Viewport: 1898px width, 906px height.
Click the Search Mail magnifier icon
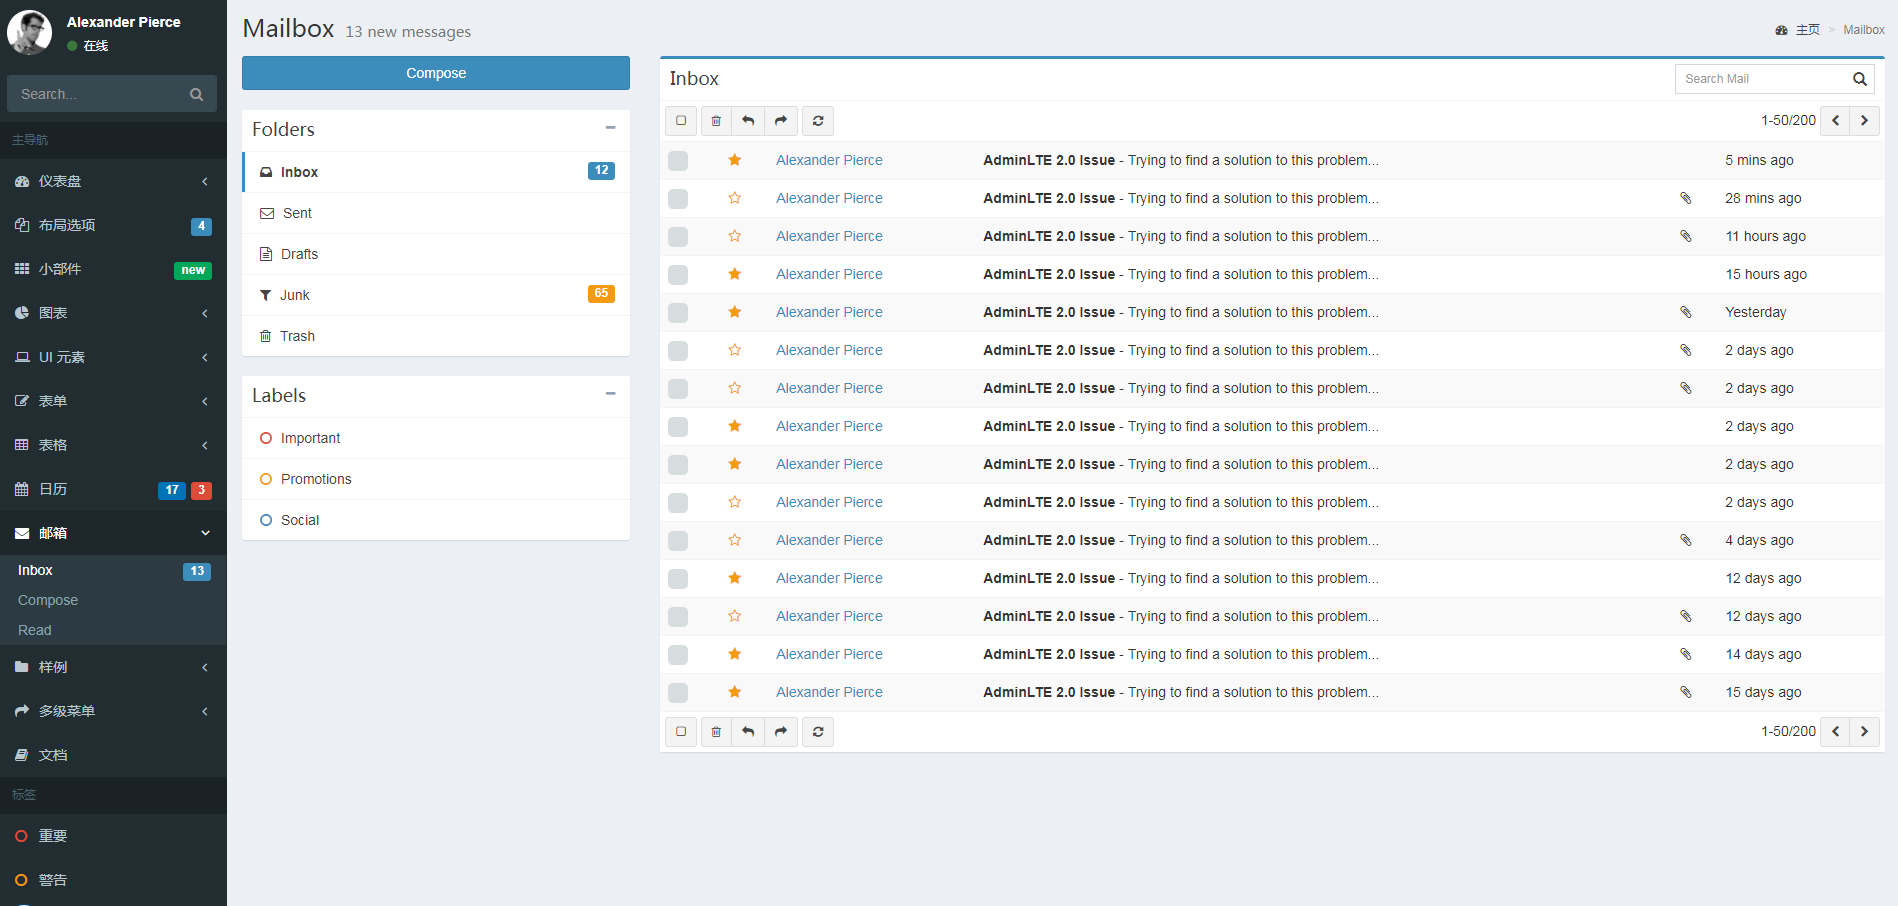1859,79
